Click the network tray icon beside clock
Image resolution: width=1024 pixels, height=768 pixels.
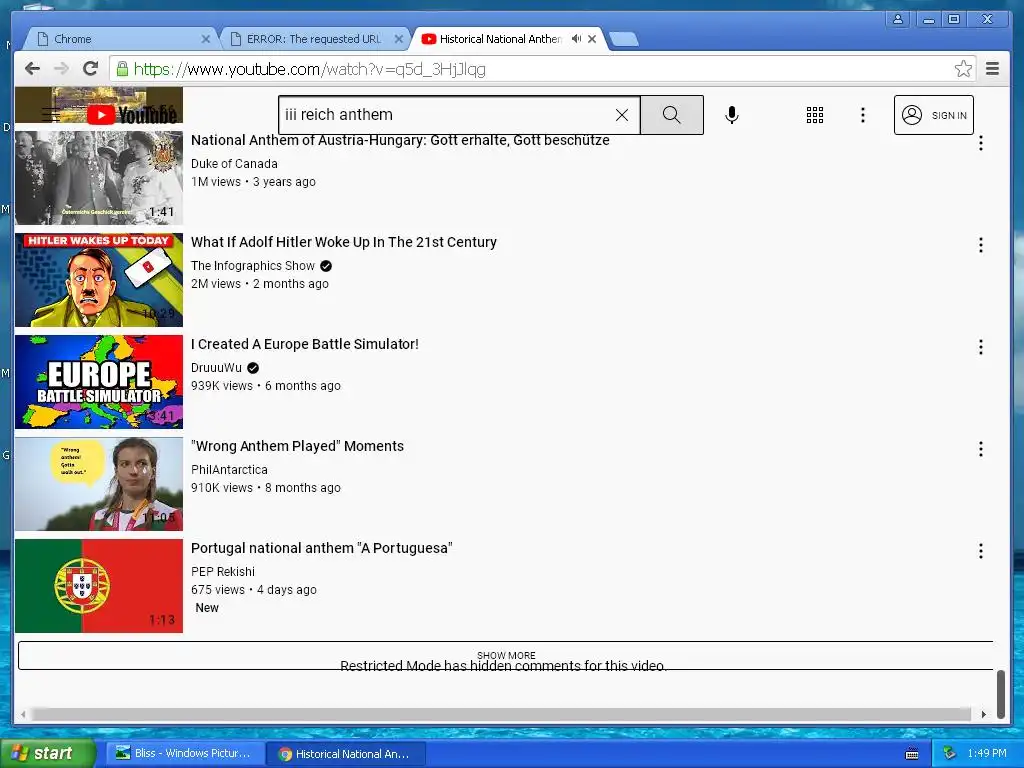click(949, 753)
